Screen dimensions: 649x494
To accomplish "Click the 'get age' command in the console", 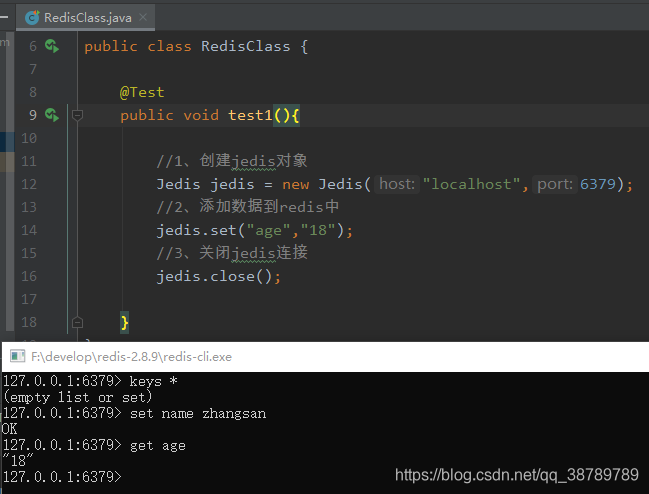I will (158, 446).
